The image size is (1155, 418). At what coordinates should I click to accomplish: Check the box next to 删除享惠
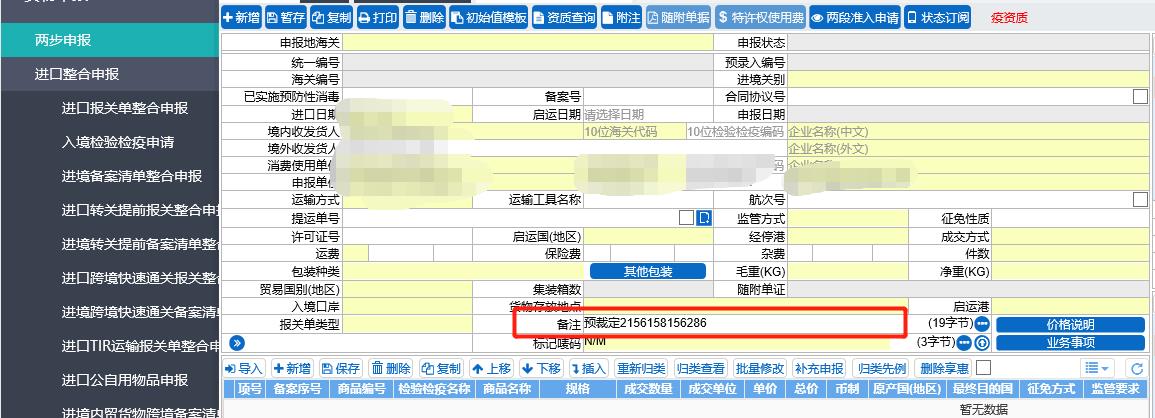click(x=983, y=368)
